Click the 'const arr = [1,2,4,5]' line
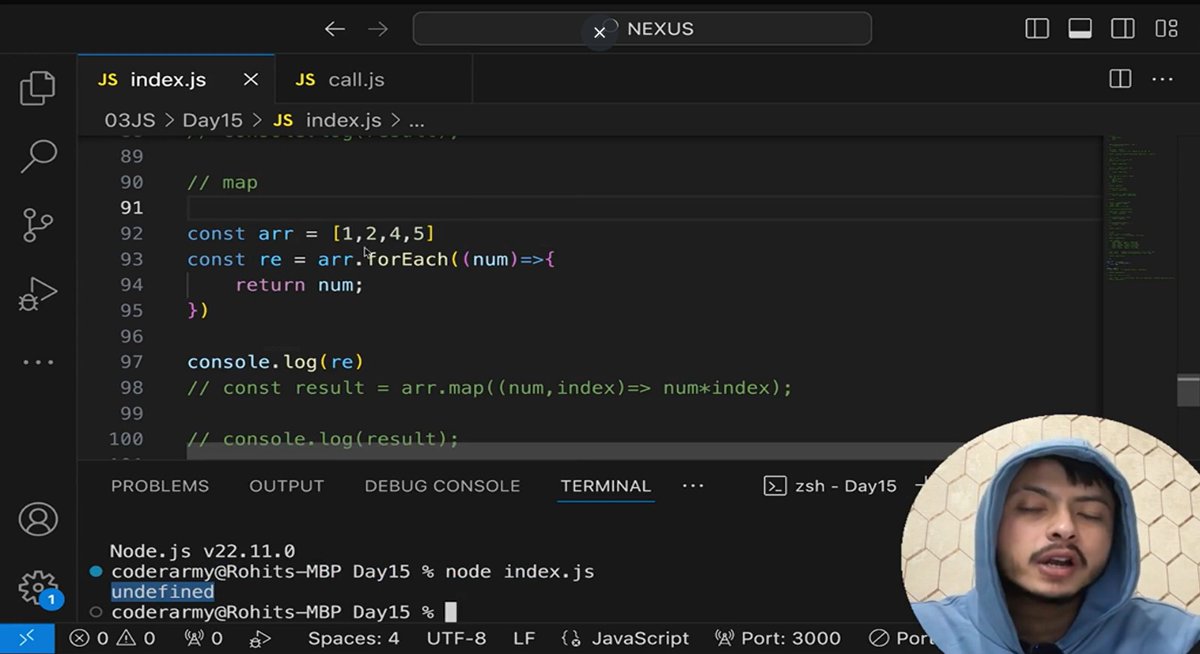 [311, 234]
